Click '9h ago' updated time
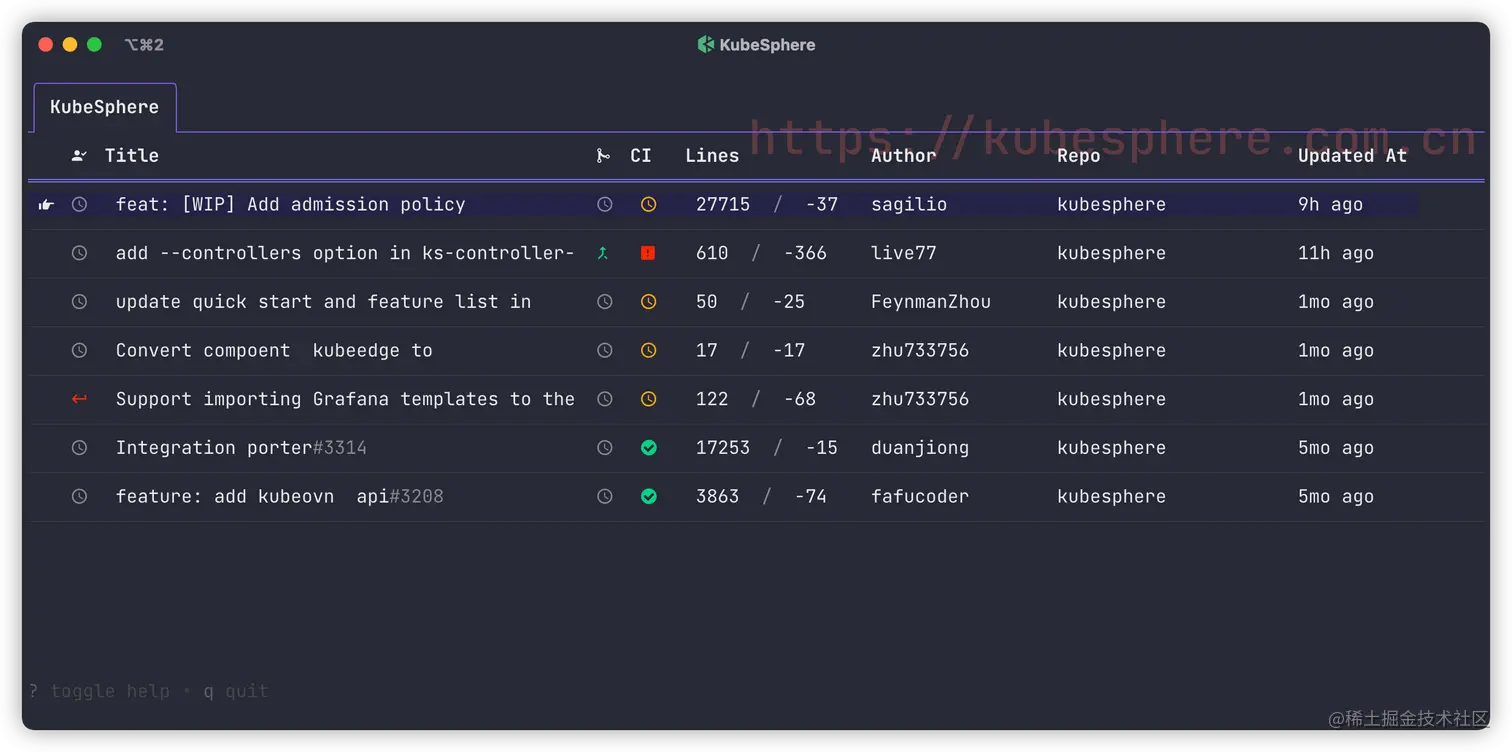Viewport: 1512px width, 752px height. (x=1331, y=204)
